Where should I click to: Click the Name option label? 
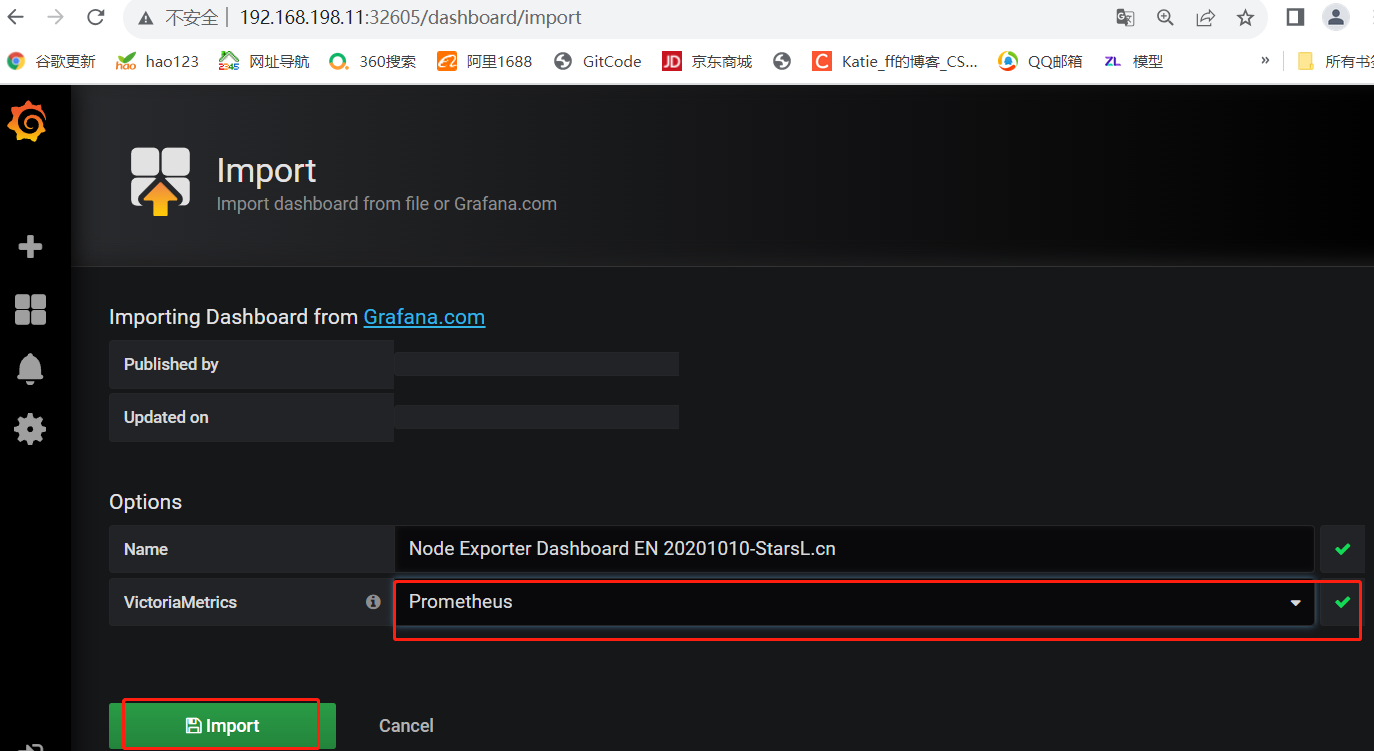(146, 549)
